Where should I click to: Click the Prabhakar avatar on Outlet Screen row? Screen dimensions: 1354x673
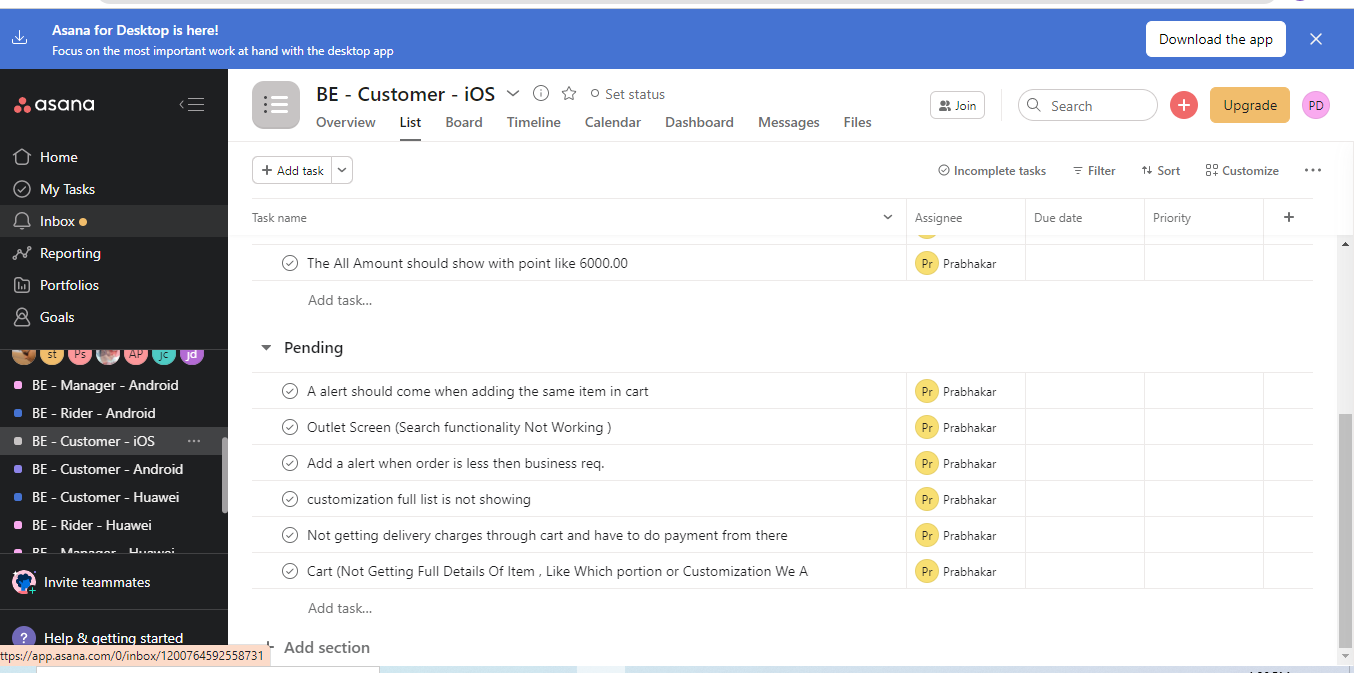click(927, 427)
